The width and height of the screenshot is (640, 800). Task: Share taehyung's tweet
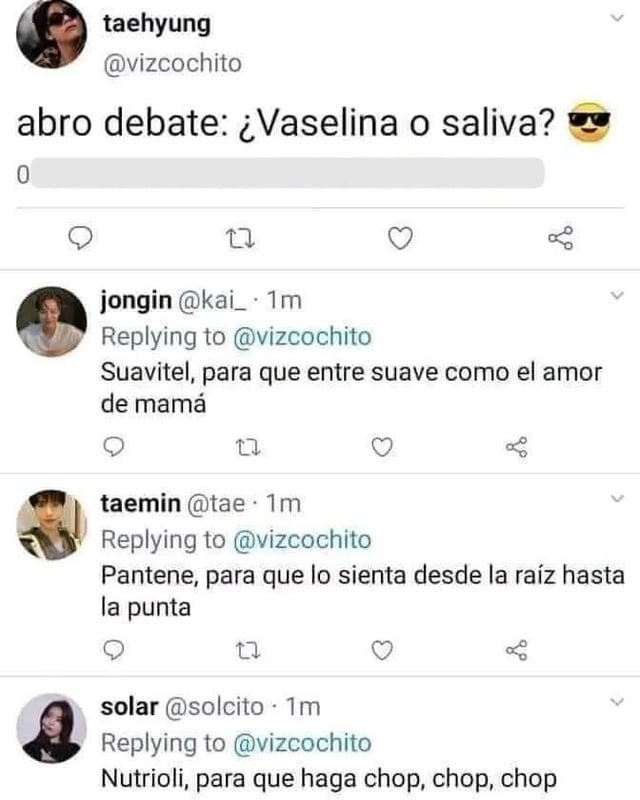[x=560, y=236]
